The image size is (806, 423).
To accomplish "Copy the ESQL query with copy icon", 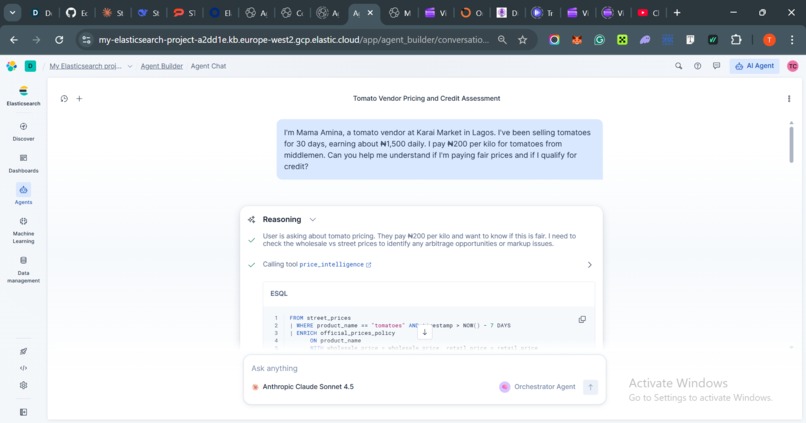I will 582,319.
